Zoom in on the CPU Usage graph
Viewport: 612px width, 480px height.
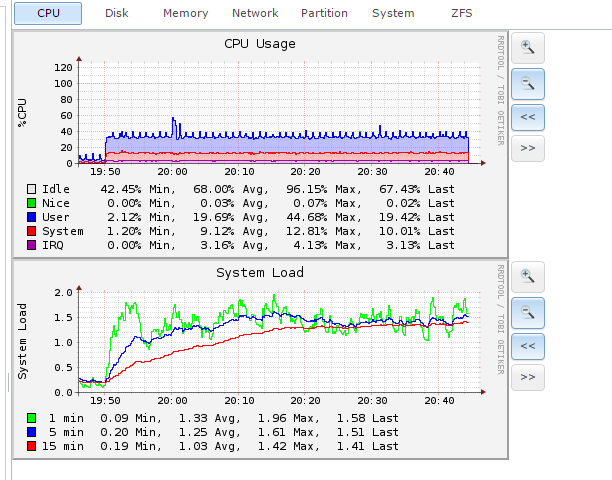[x=528, y=48]
